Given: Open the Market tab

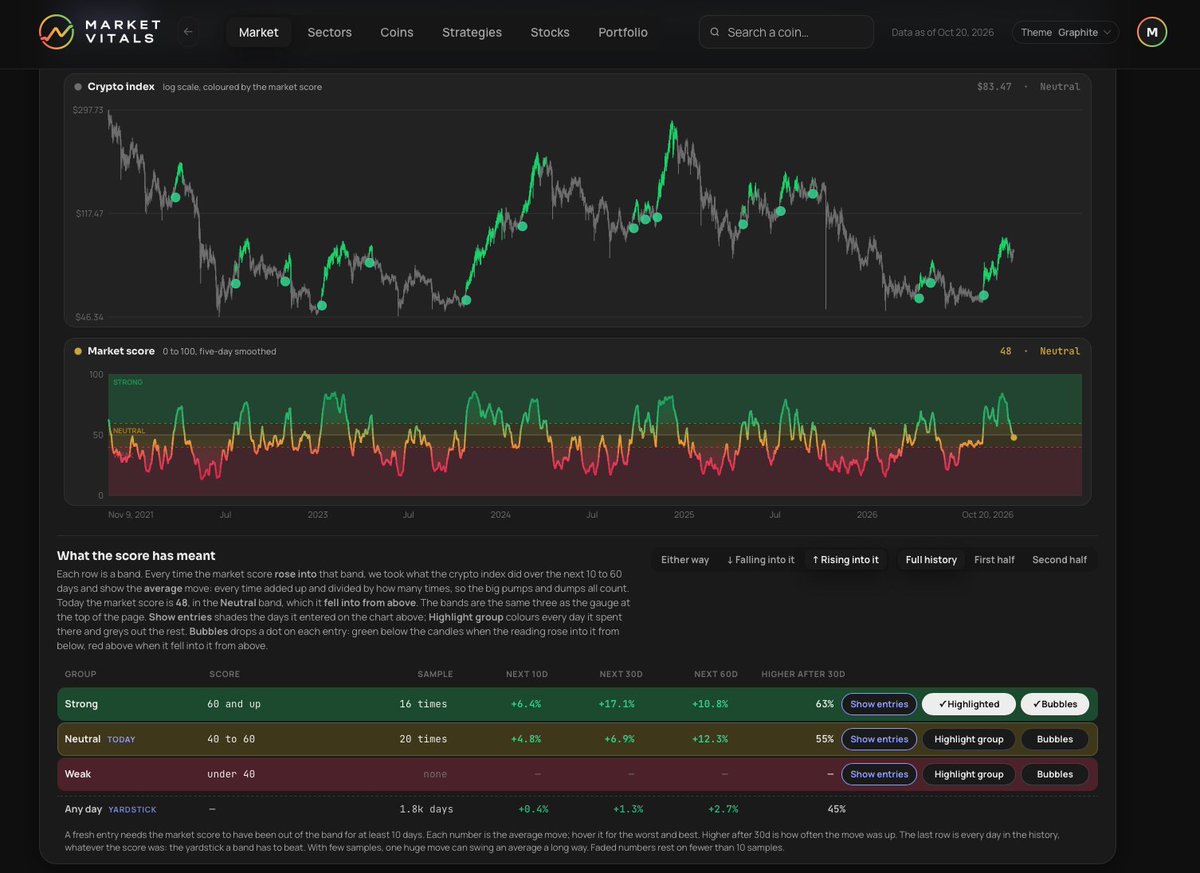Looking at the screenshot, I should point(258,32).
